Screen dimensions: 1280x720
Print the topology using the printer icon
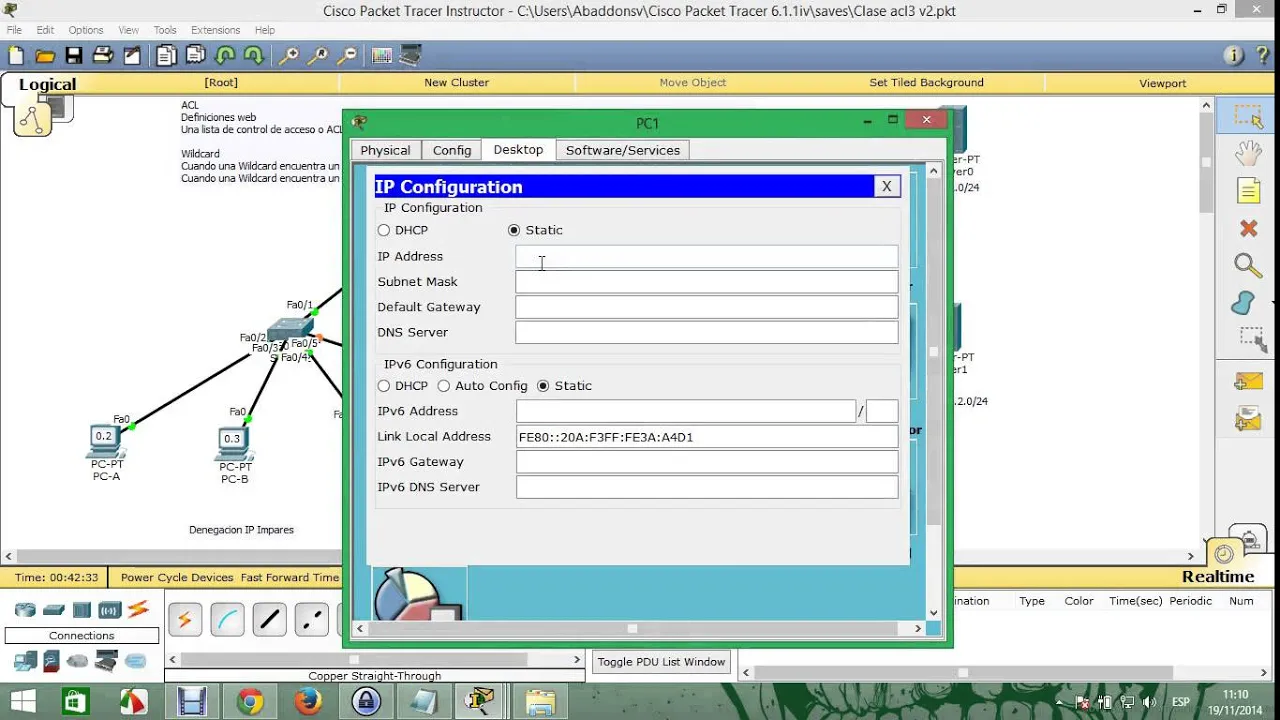tap(102, 56)
